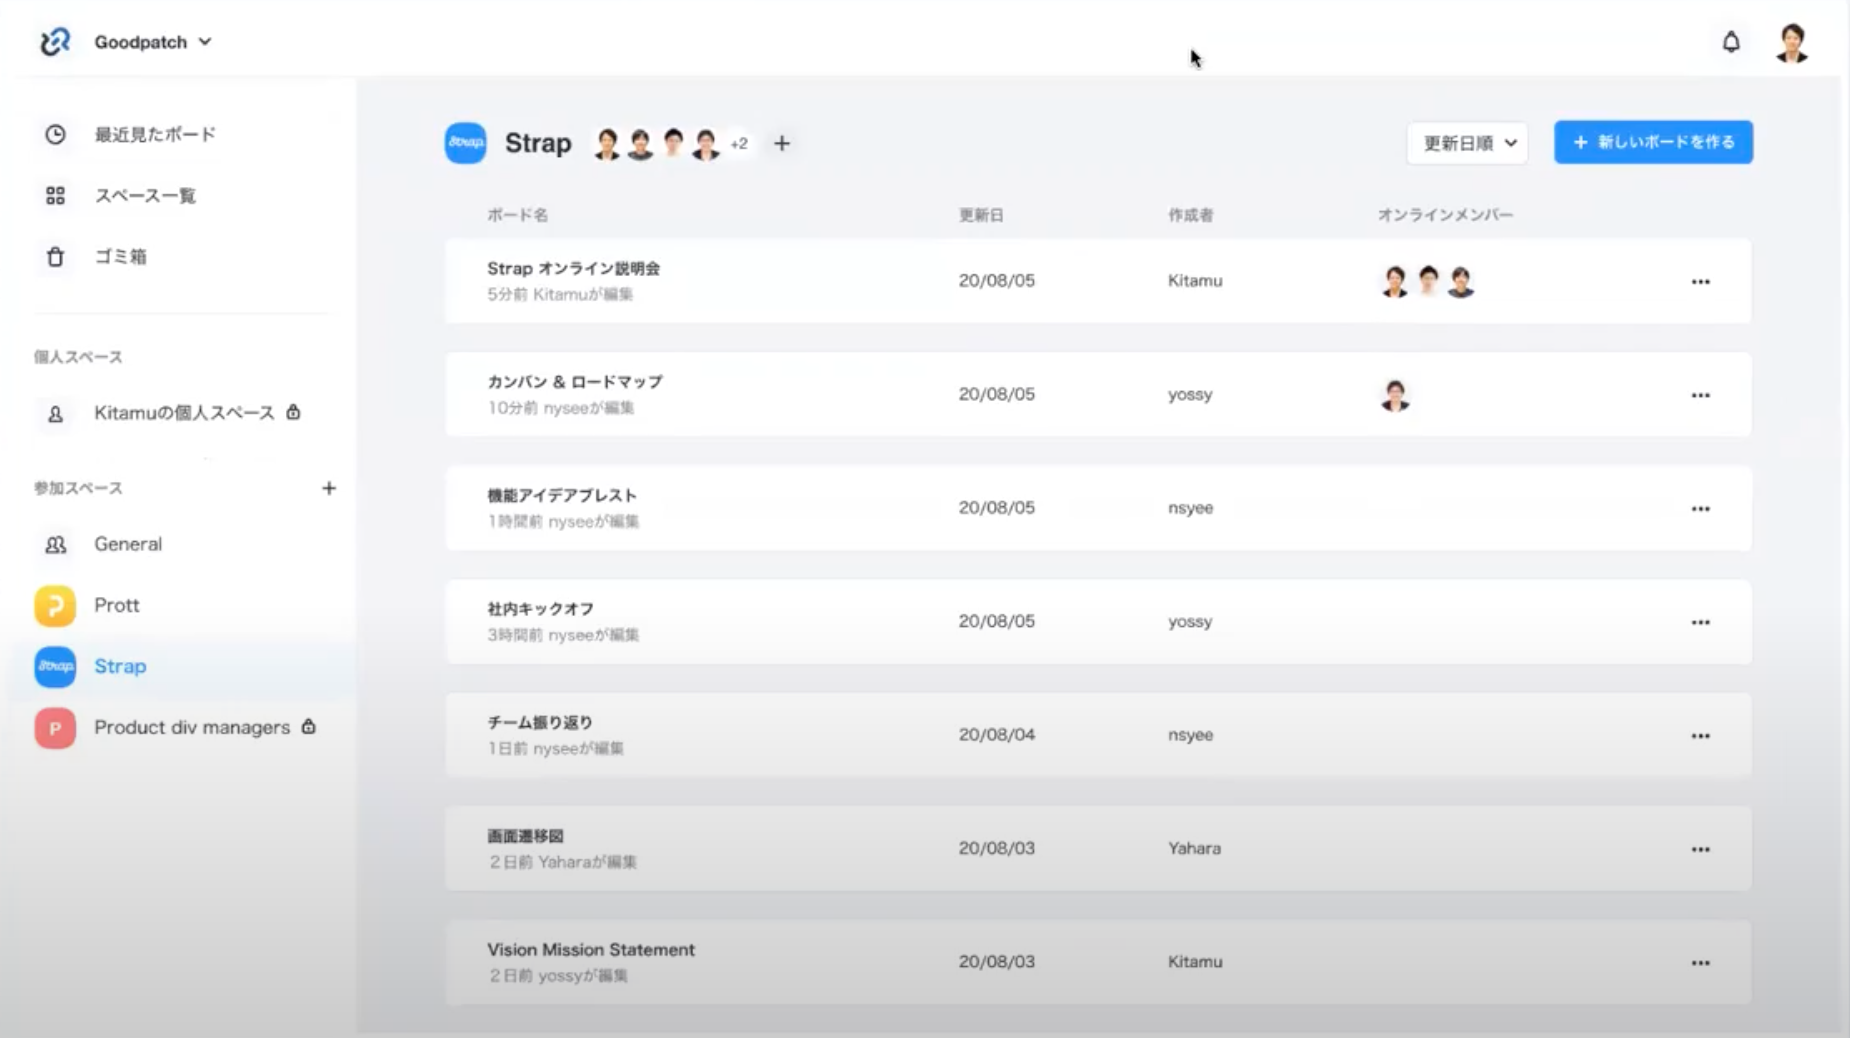Image resolution: width=1850 pixels, height=1038 pixels.
Task: Click lock icon next to Product div managers
Action: point(309,727)
